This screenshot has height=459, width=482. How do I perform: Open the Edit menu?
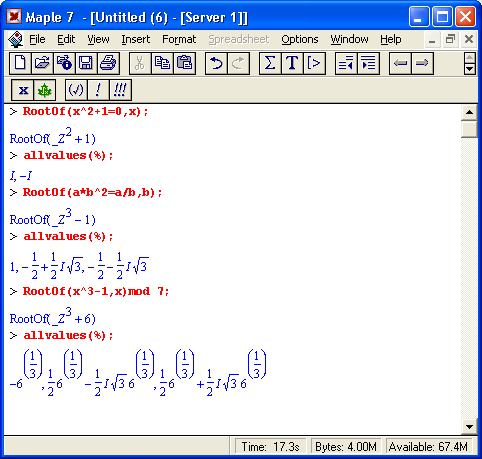[x=66, y=39]
